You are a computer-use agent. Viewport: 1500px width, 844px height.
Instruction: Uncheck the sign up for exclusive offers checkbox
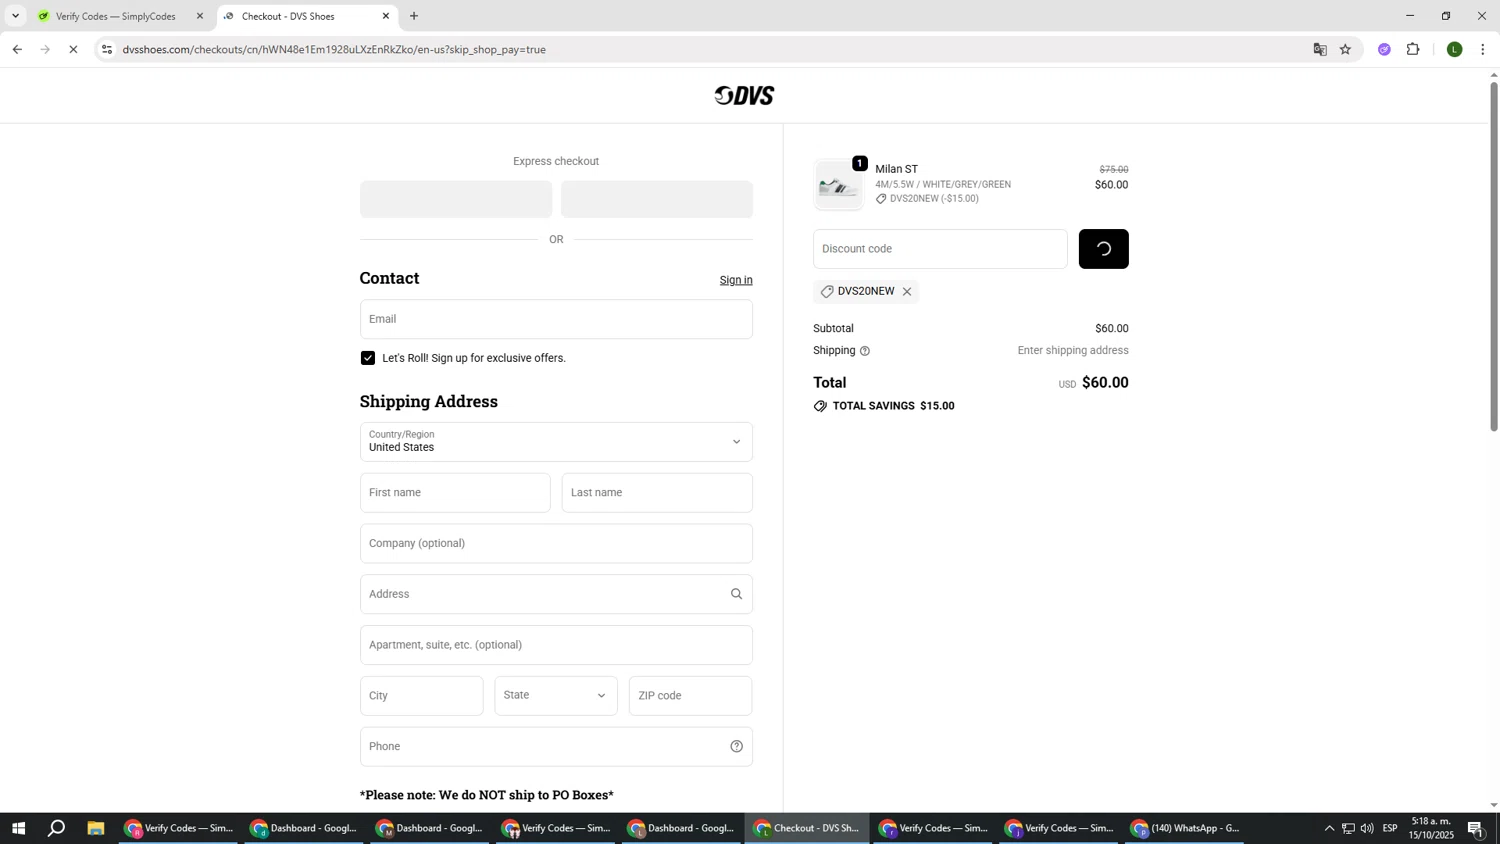(368, 358)
